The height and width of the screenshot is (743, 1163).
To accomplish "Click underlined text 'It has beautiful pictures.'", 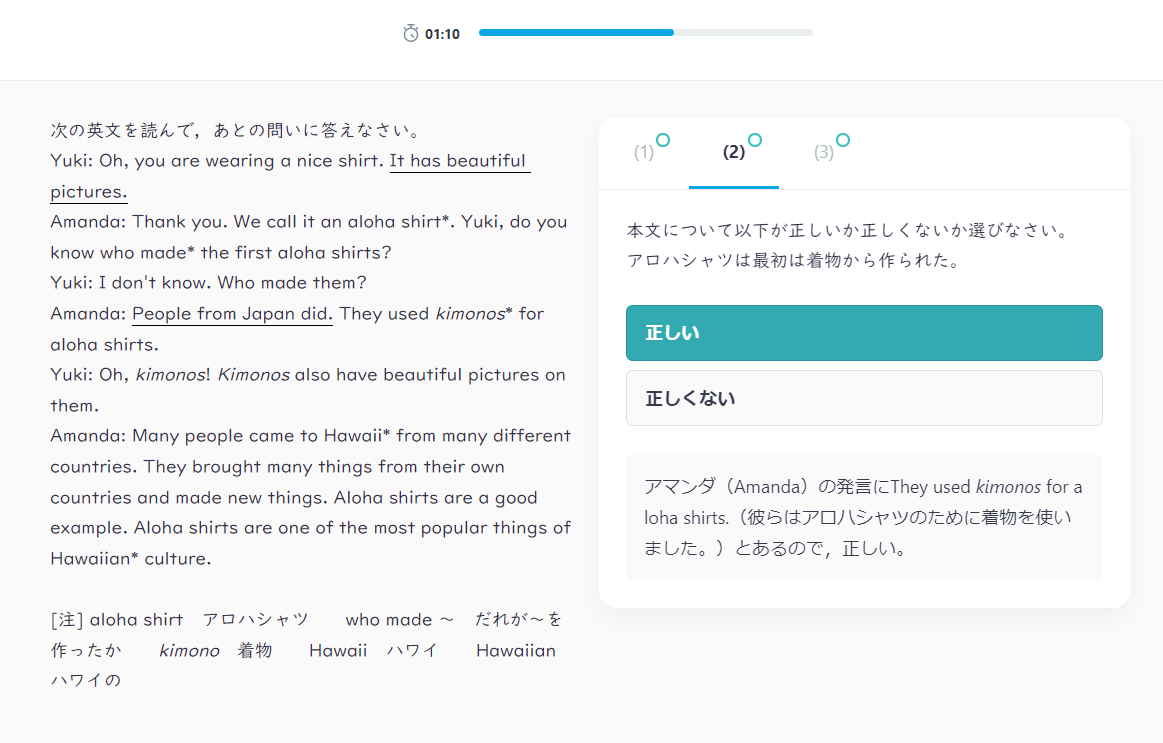I will [458, 162].
